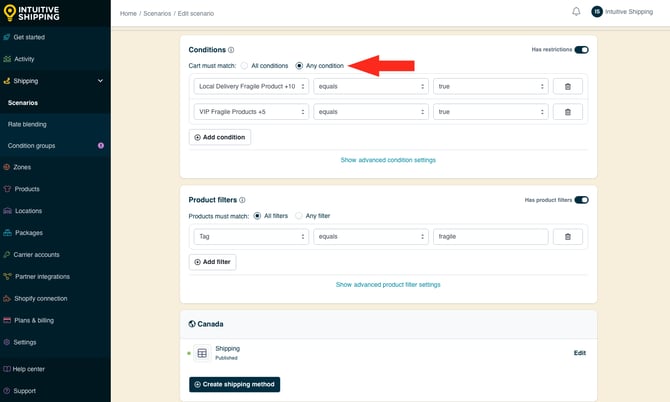
Task: Open true dropdown in VIP Fragile row
Action: click(x=491, y=112)
